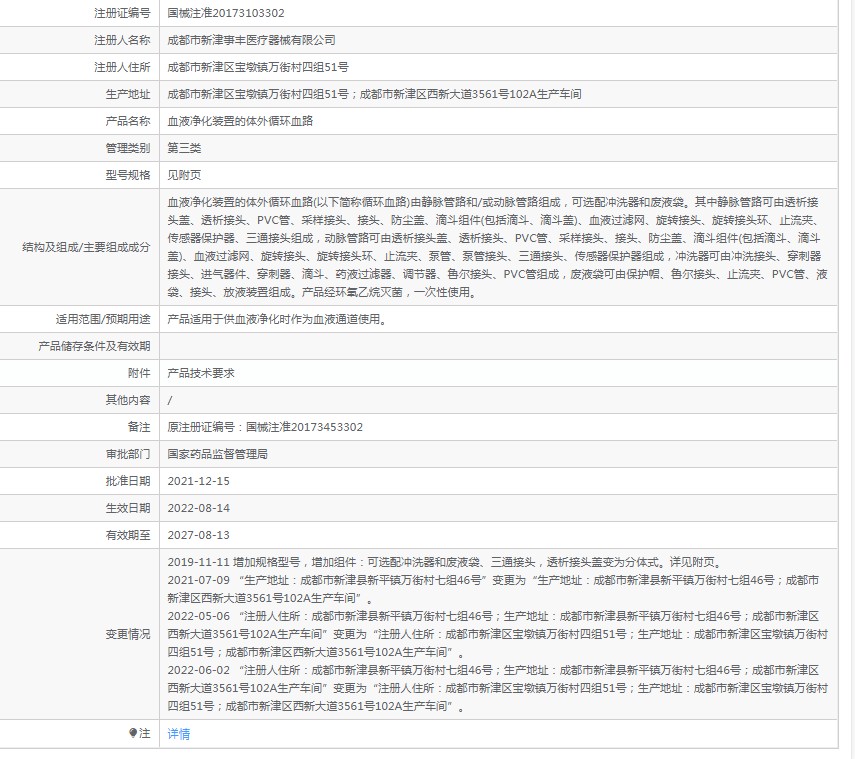This screenshot has height=759, width=855.
Task: Click the 变更情况 label
Action: coord(128,634)
